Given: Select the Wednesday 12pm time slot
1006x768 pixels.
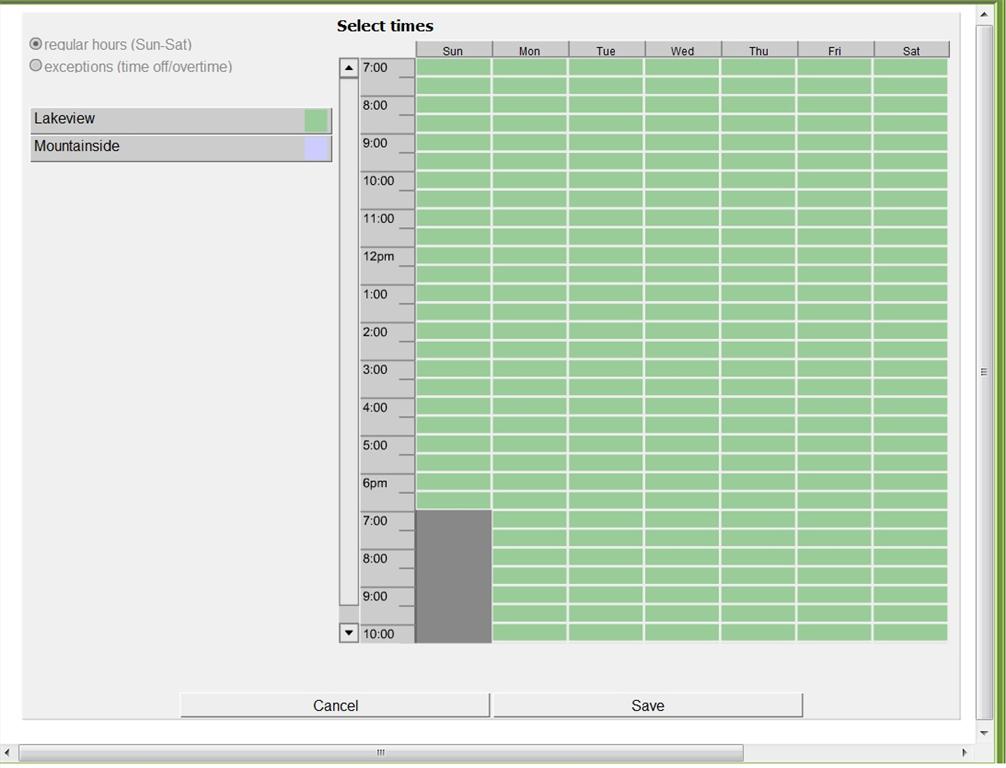Looking at the screenshot, I should click(683, 256).
